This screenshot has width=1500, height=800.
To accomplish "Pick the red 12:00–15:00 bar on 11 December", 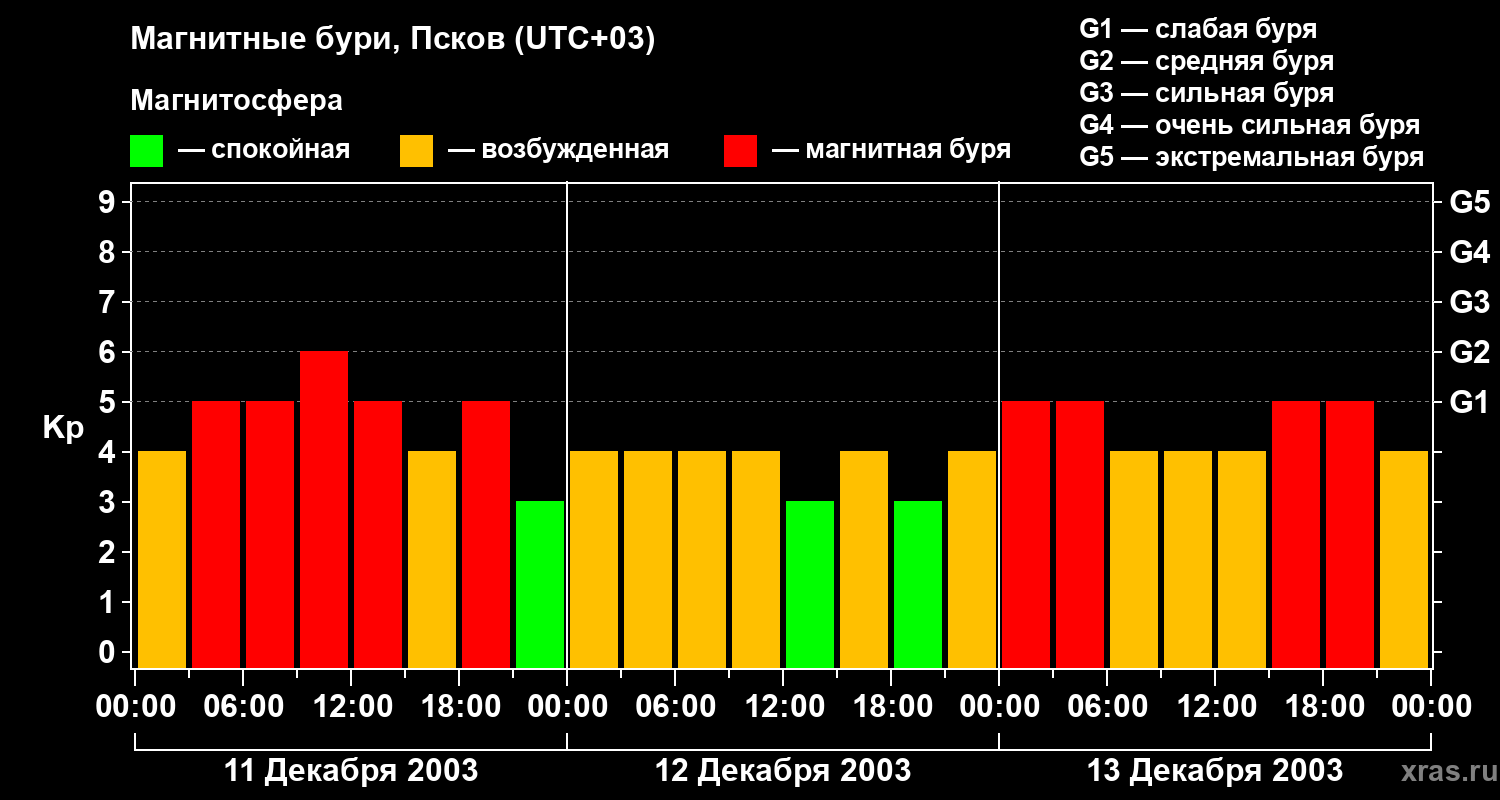I will click(x=378, y=535).
